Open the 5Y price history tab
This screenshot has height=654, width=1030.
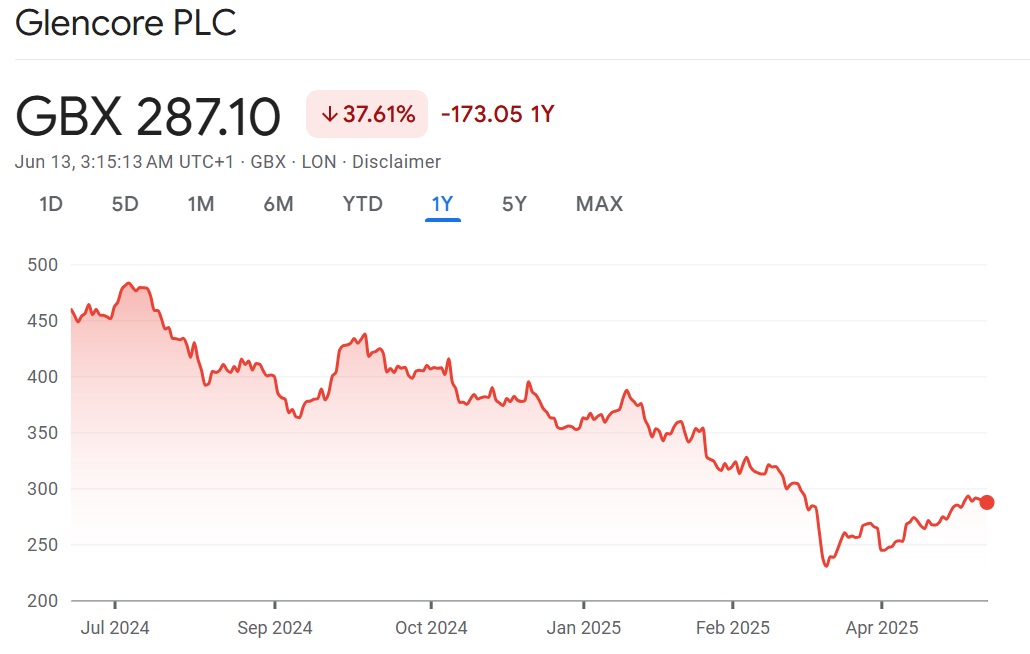click(x=514, y=204)
